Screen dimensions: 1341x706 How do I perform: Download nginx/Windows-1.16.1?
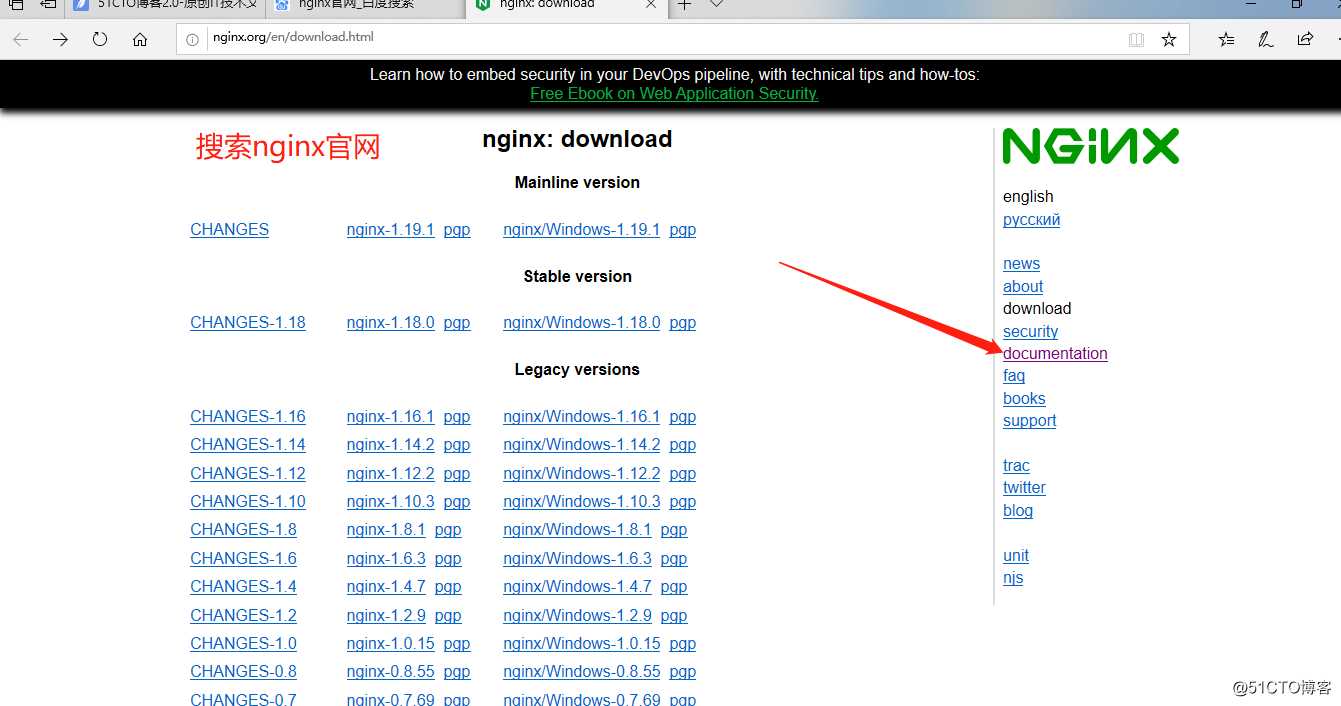point(581,416)
